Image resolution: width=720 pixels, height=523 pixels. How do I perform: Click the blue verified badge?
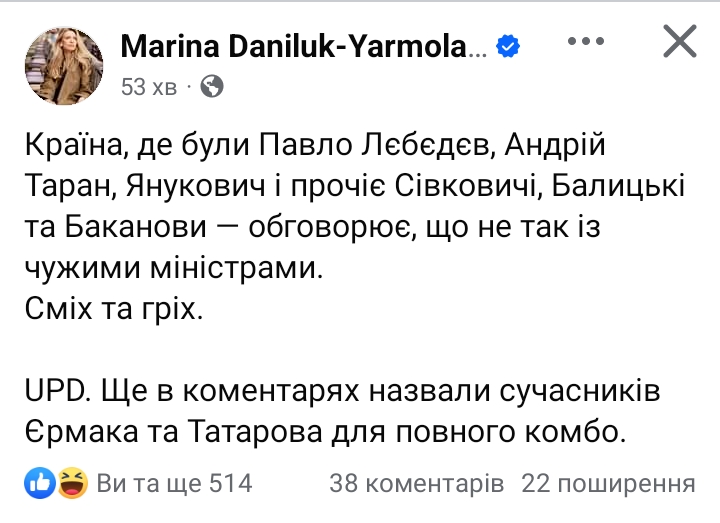(x=508, y=45)
